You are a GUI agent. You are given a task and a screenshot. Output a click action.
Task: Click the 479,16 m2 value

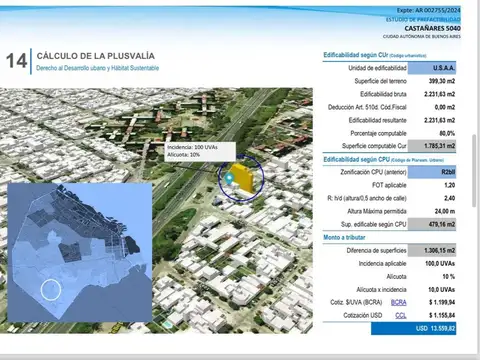tap(432, 224)
